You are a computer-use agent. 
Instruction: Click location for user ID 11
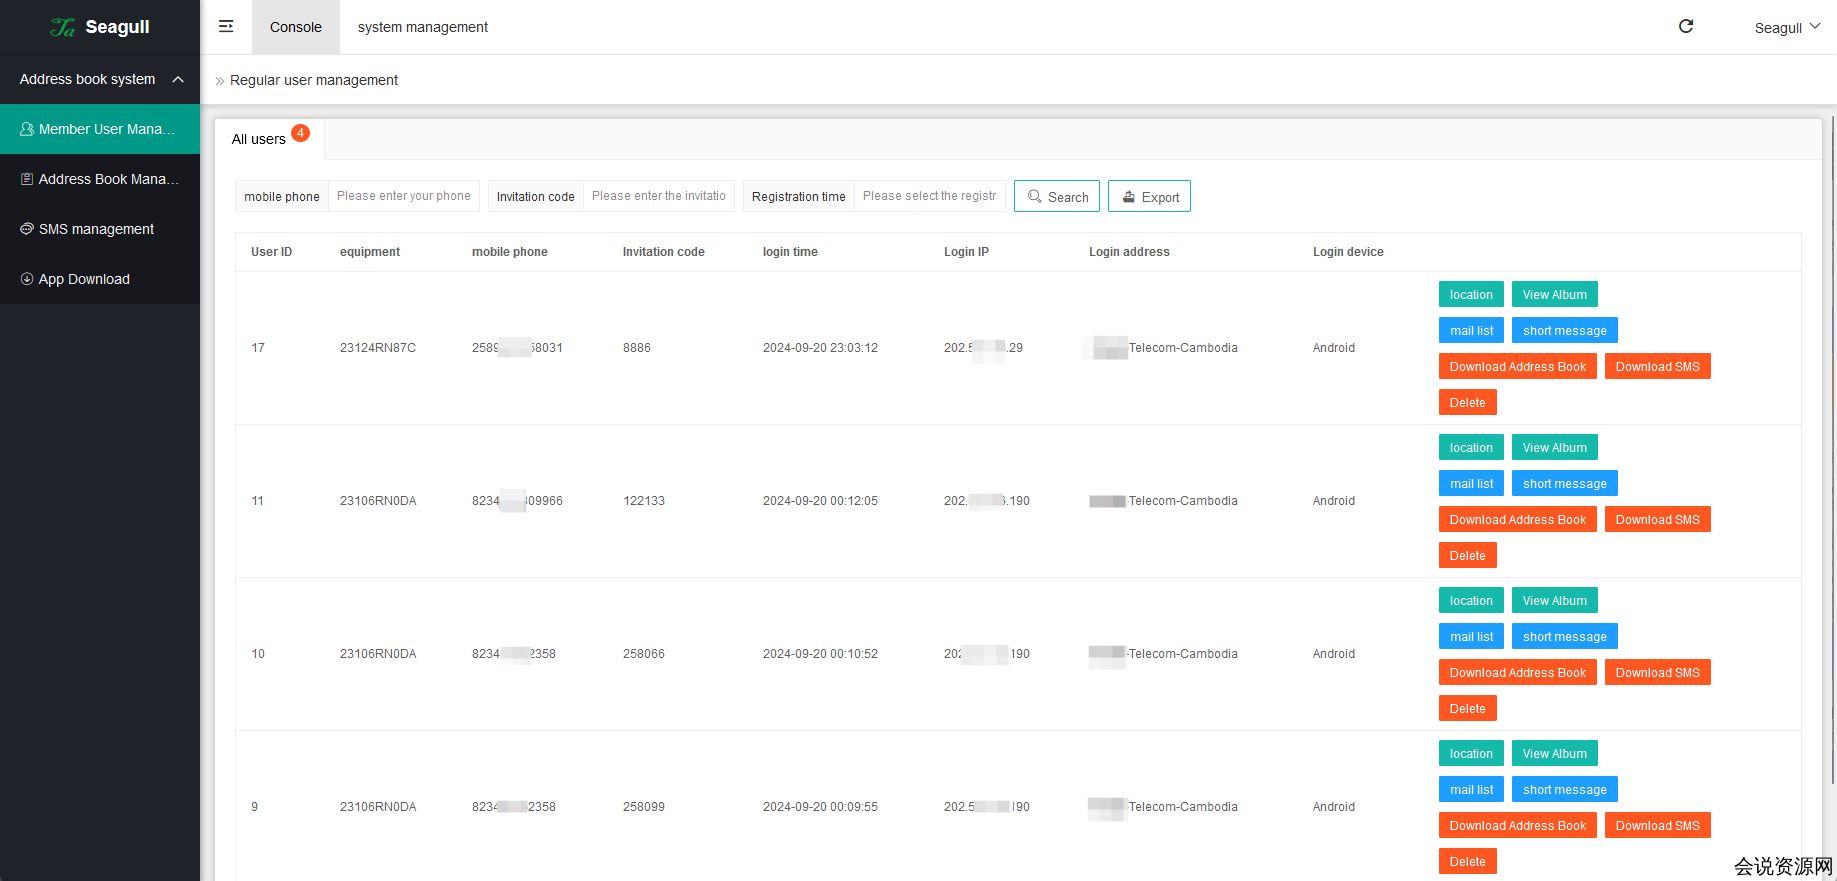pos(1471,447)
